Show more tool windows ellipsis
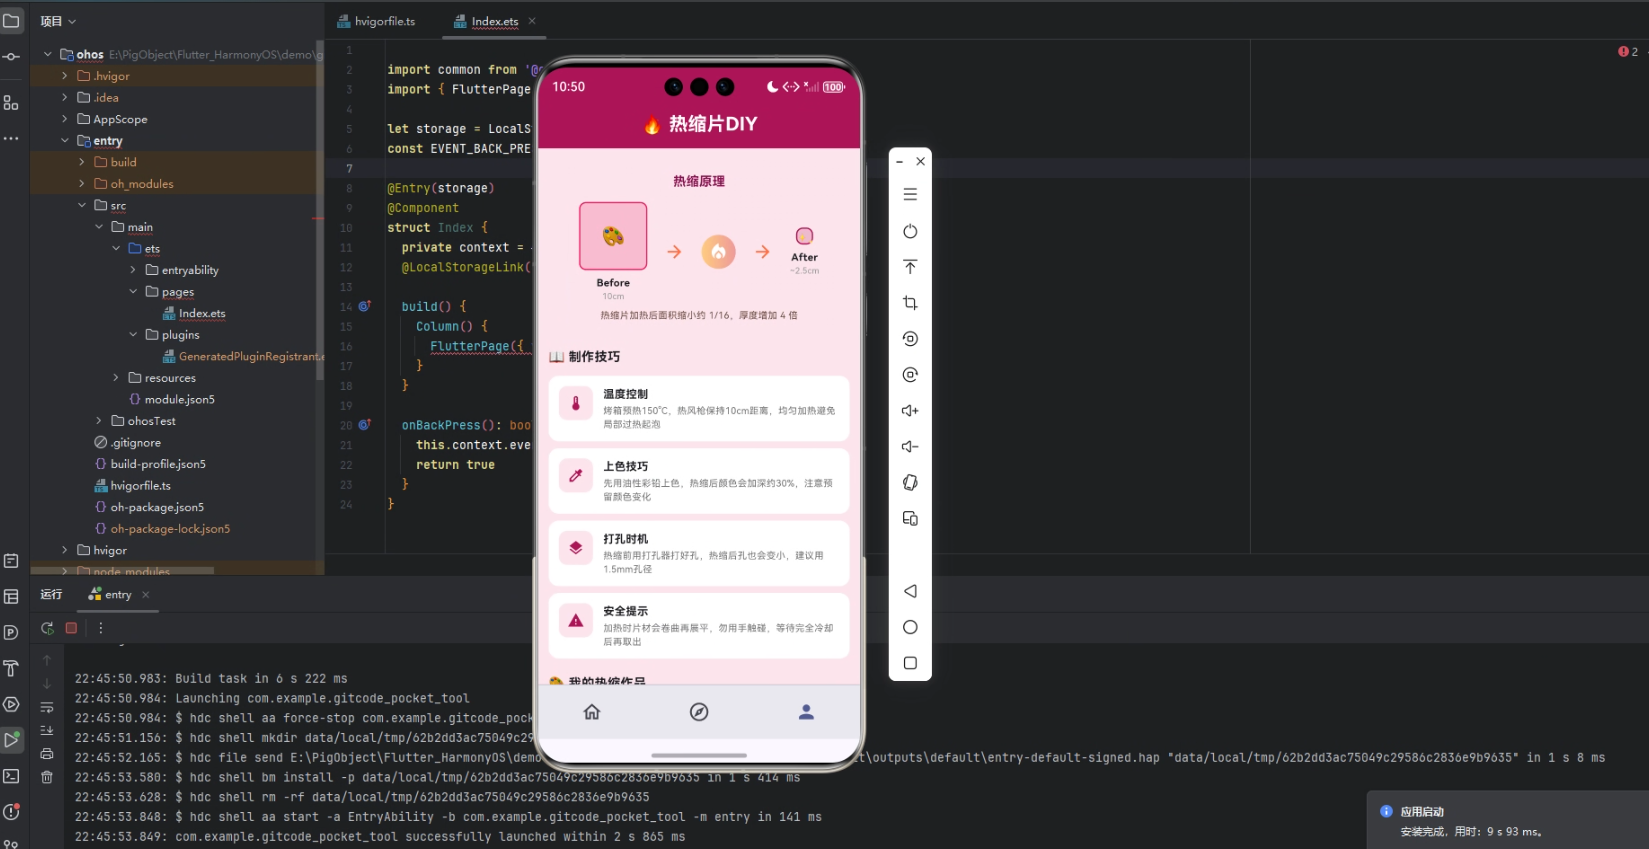The image size is (1649, 849). (11, 138)
